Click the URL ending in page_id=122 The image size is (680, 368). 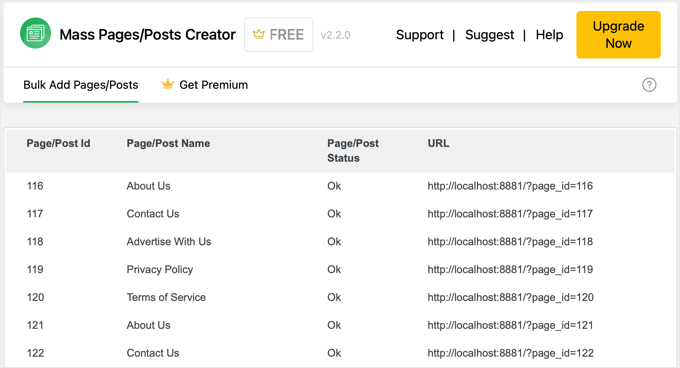510,353
